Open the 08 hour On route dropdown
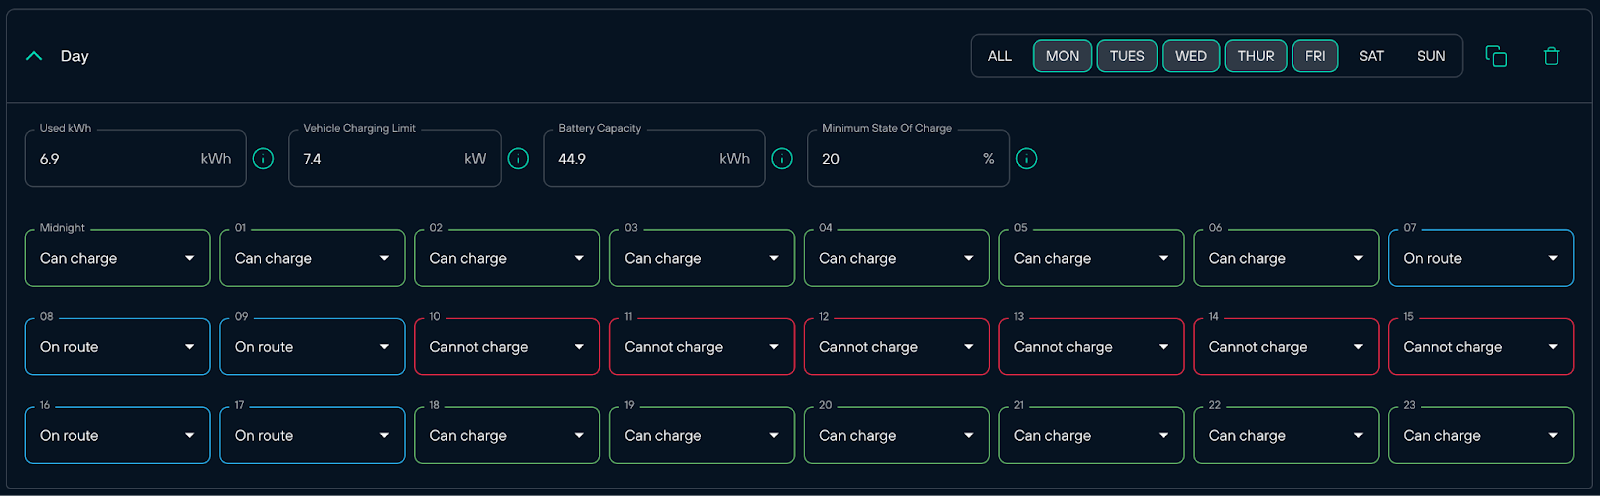 pyautogui.click(x=117, y=347)
